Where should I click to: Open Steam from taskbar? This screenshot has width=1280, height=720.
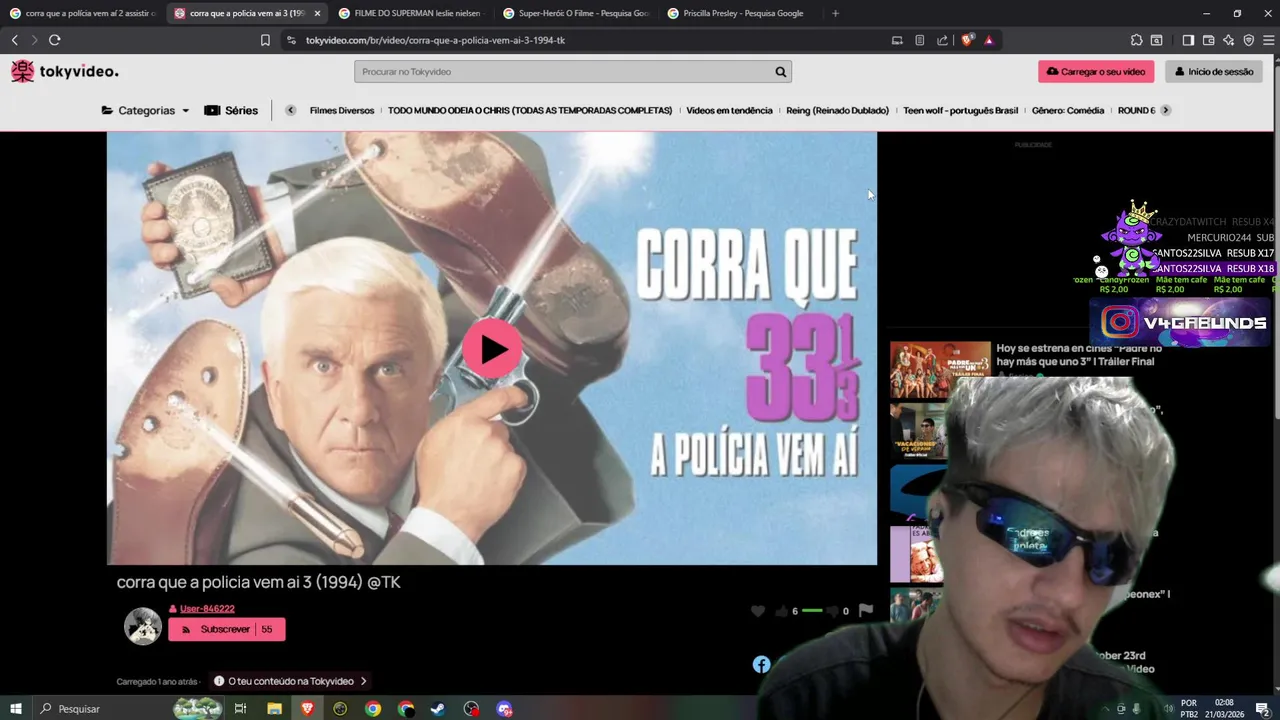438,709
